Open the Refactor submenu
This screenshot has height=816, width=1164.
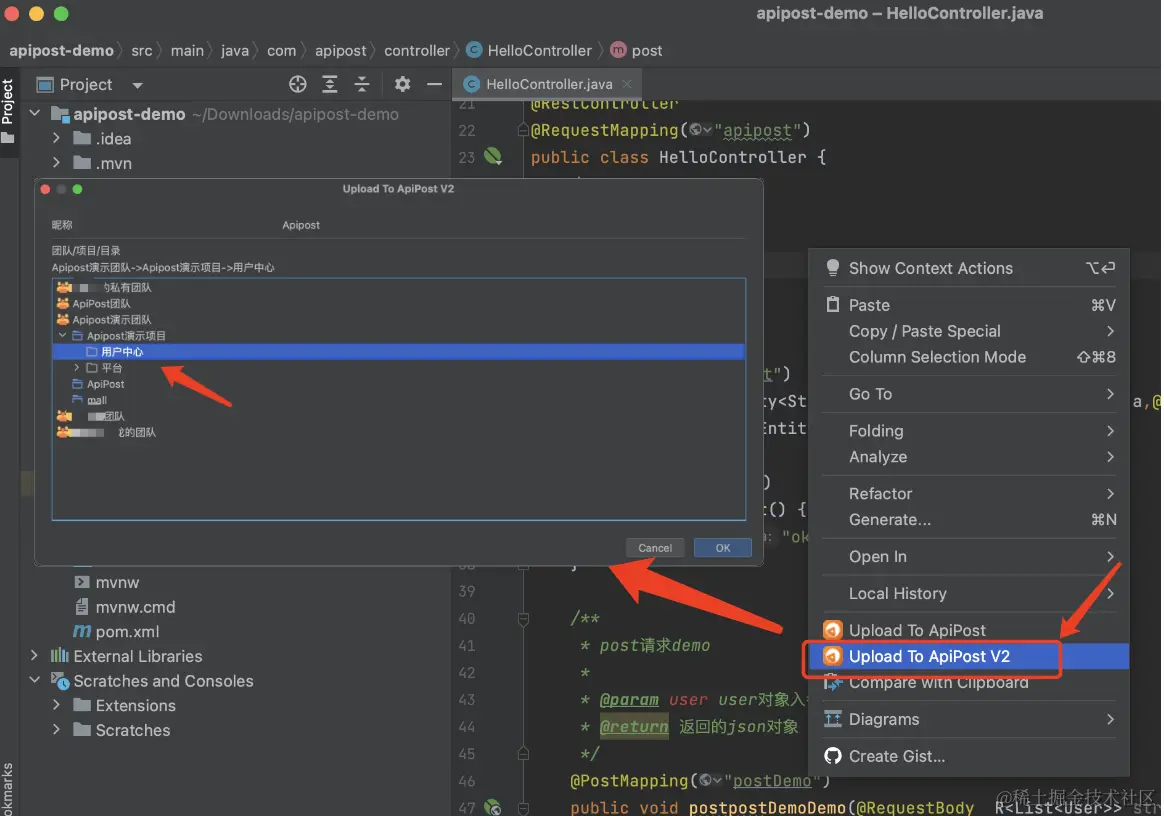[x=969, y=494]
